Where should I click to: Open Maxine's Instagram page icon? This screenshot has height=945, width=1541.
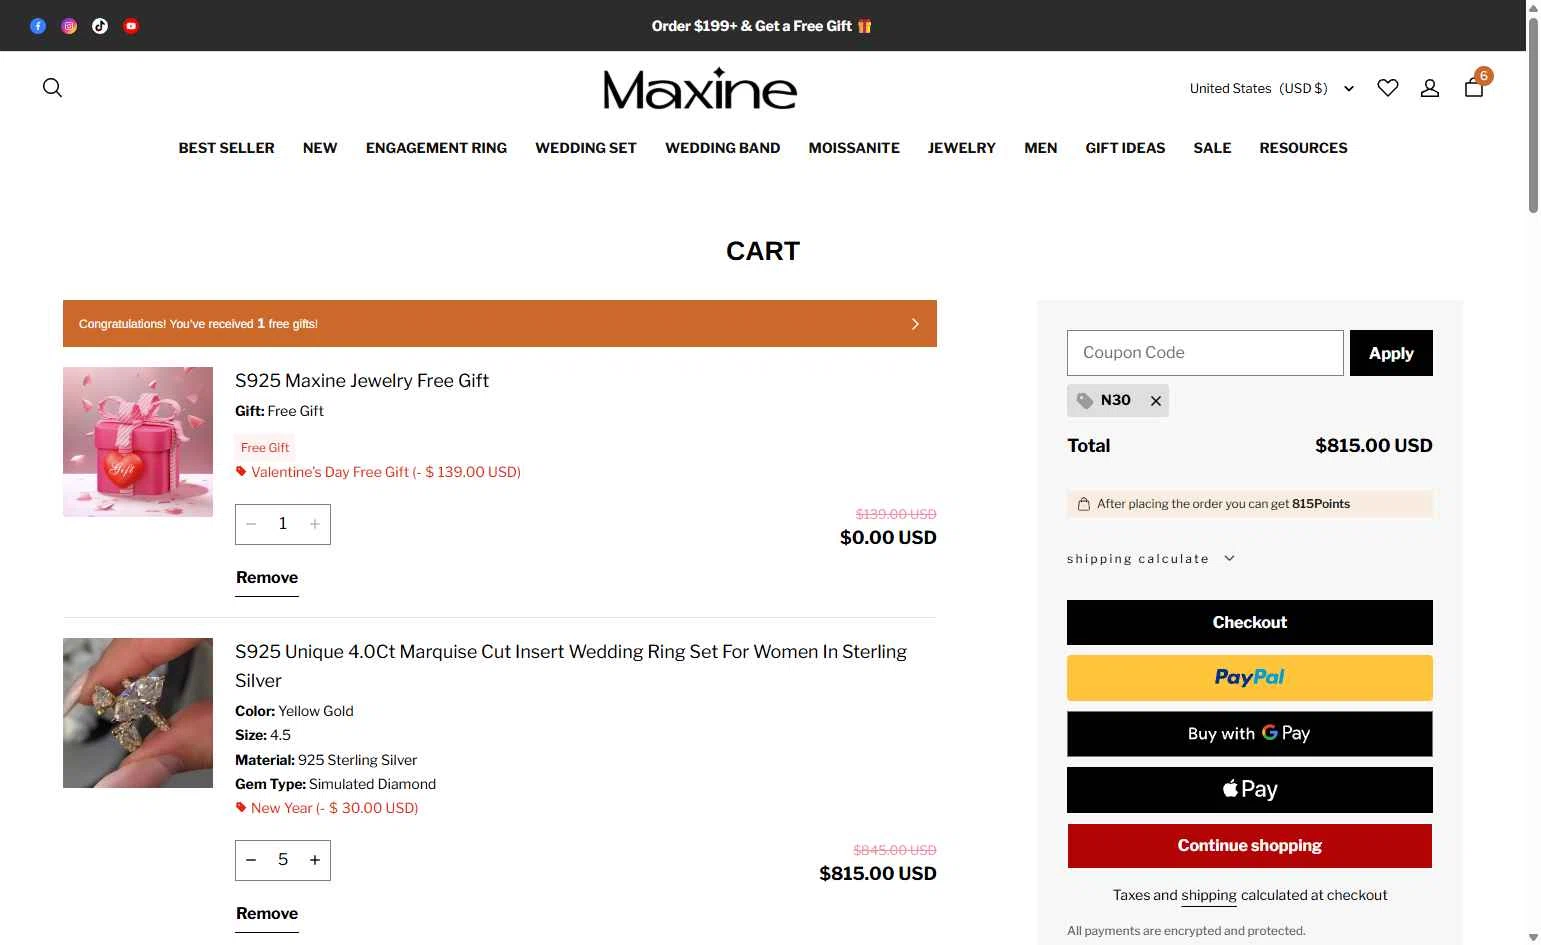69,26
